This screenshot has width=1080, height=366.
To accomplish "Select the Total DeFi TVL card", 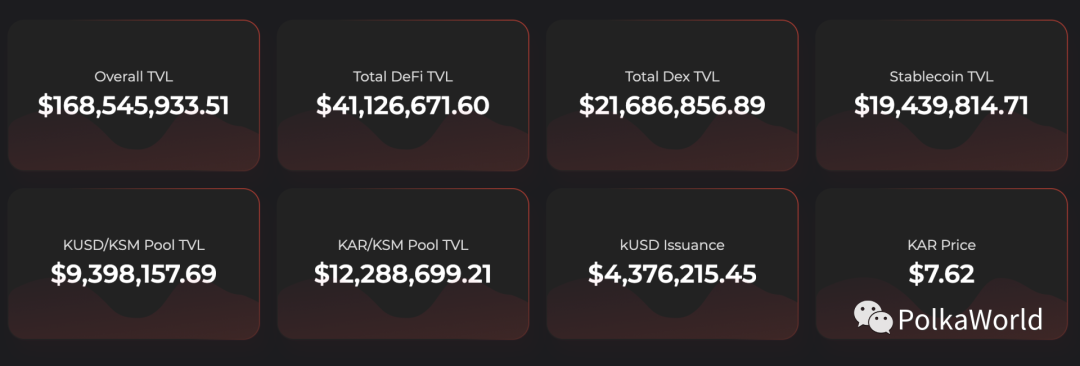I will pyautogui.click(x=403, y=95).
